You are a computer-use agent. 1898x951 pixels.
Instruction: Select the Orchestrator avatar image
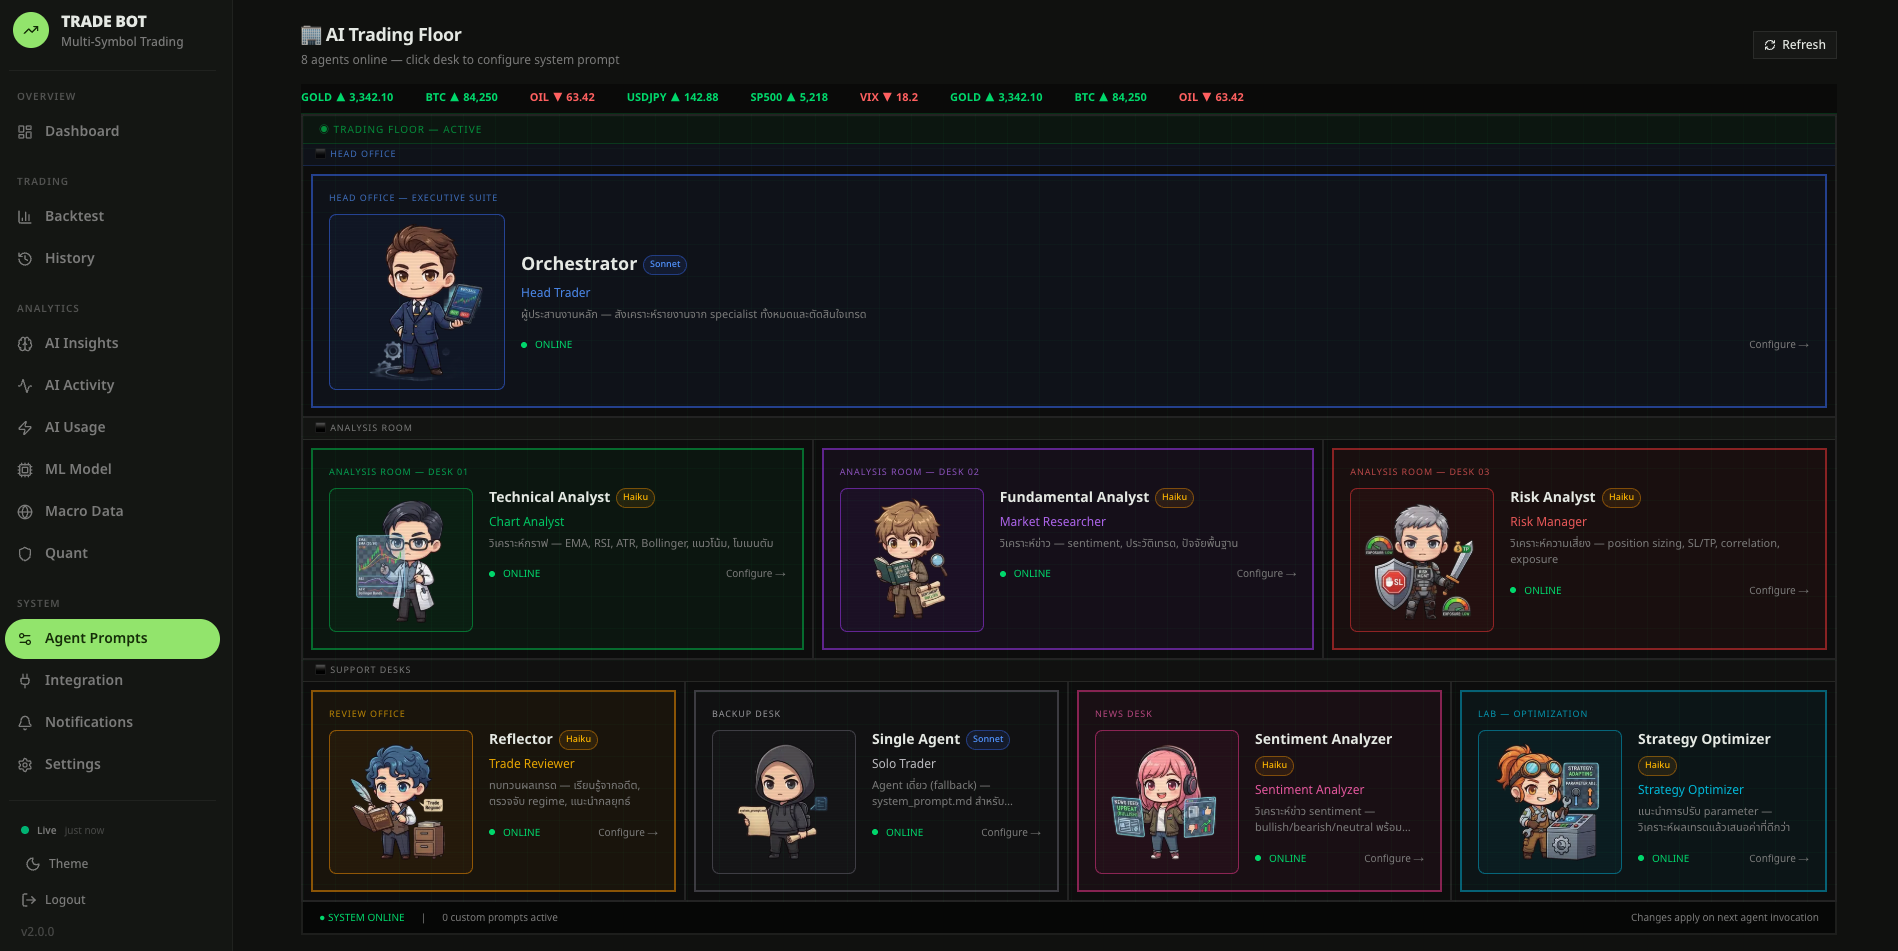(x=417, y=302)
